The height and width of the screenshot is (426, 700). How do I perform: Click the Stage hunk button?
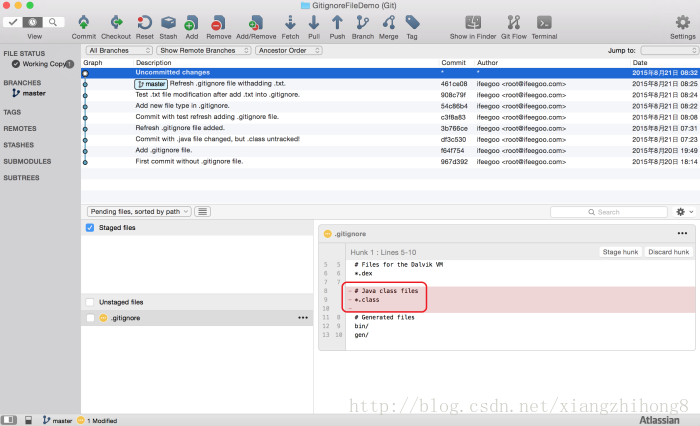[620, 252]
